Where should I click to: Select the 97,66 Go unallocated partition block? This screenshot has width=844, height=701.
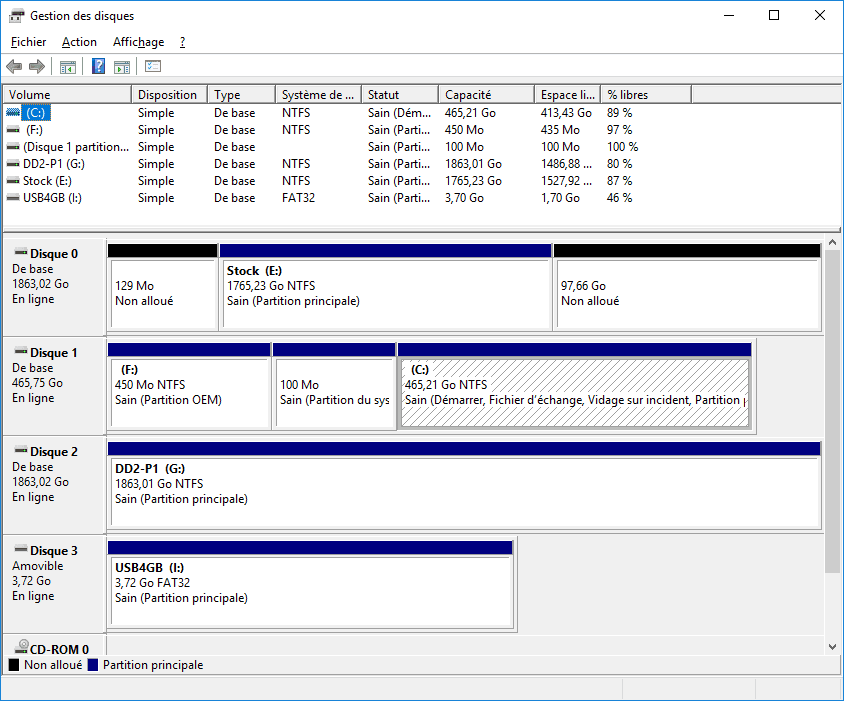(x=686, y=293)
